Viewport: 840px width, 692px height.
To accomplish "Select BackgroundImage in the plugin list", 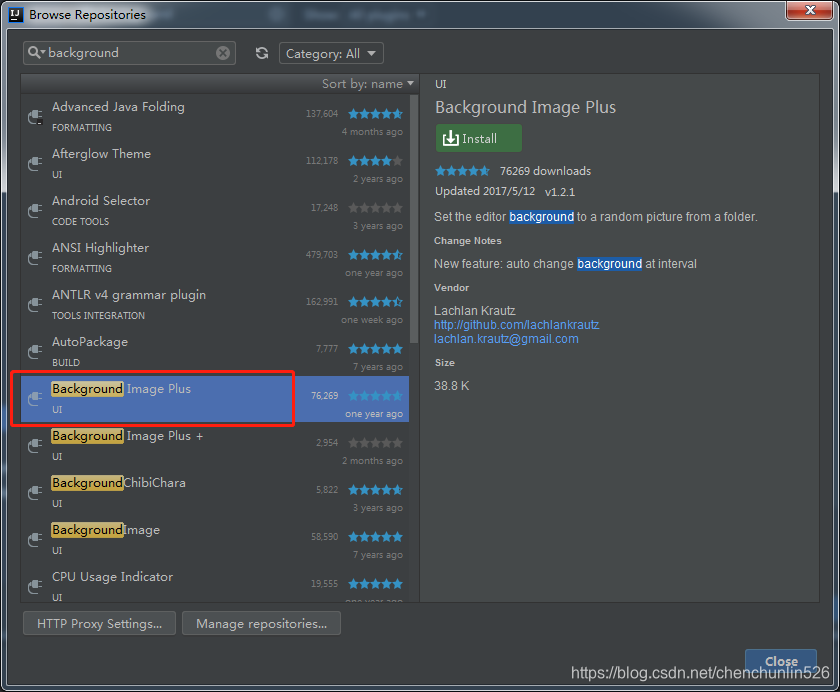I will pyautogui.click(x=215, y=540).
